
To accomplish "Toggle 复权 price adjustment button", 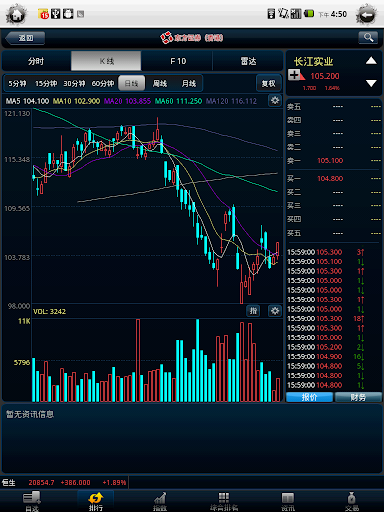I will coord(269,83).
